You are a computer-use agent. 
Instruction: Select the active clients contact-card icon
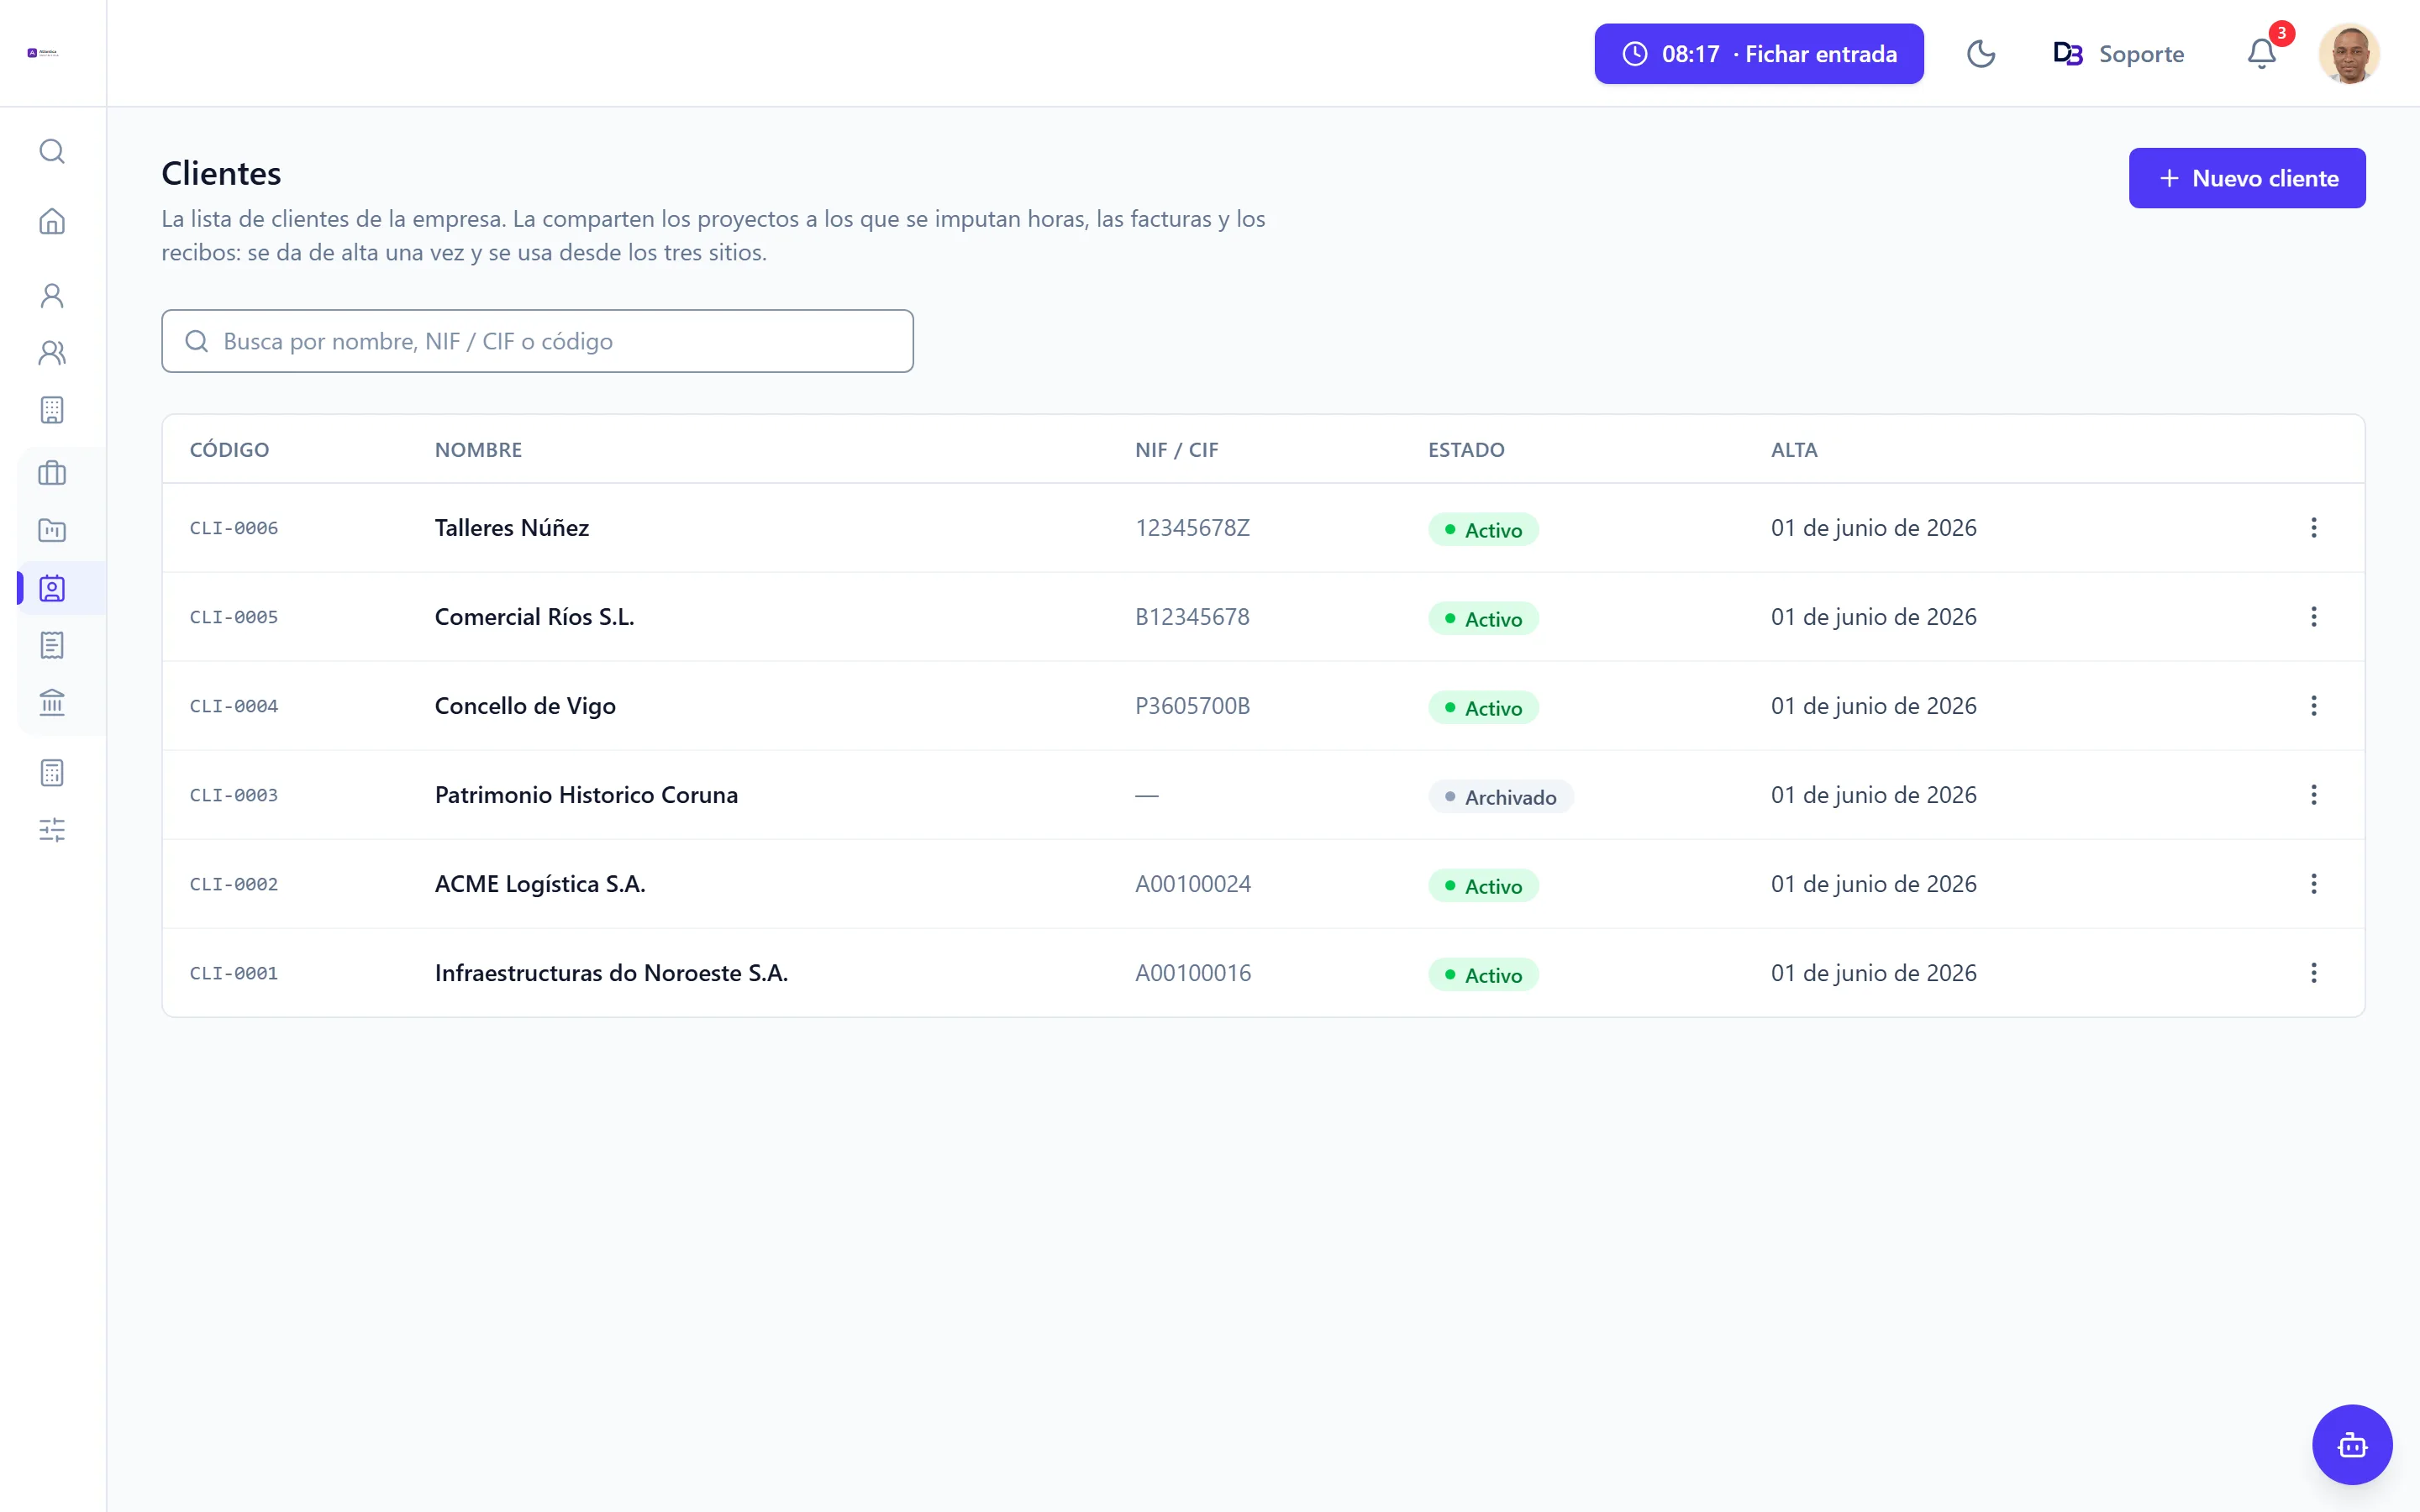tap(52, 588)
